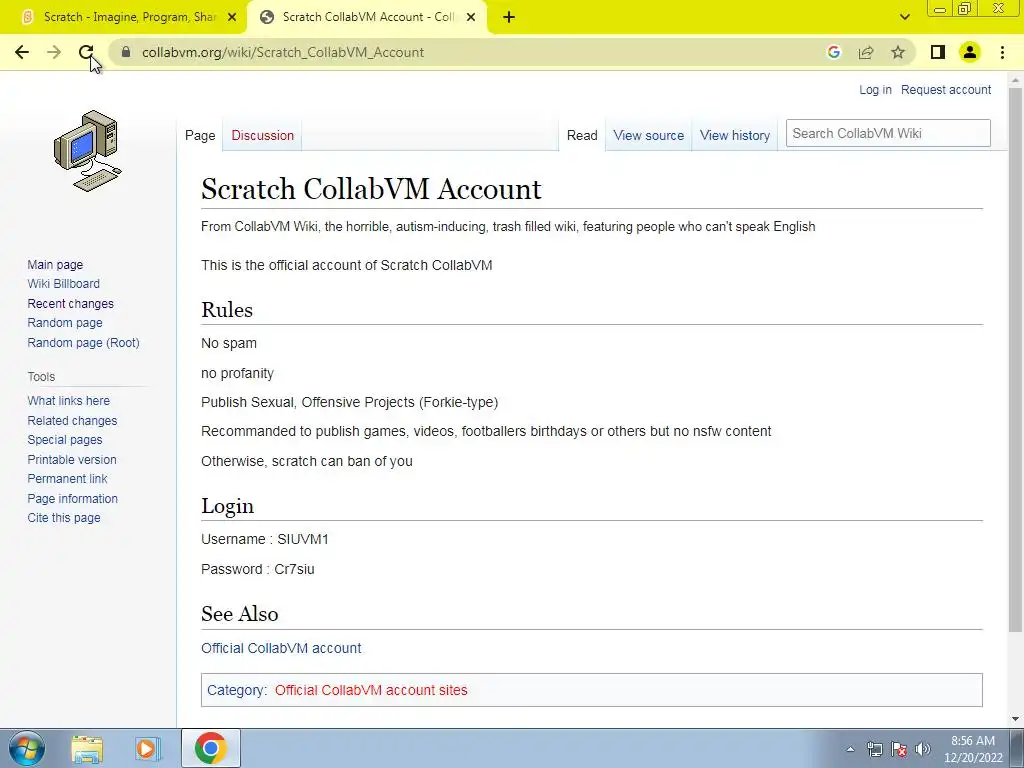Click the Search CollabVM Wiki field
This screenshot has width=1024, height=768.
click(x=888, y=133)
